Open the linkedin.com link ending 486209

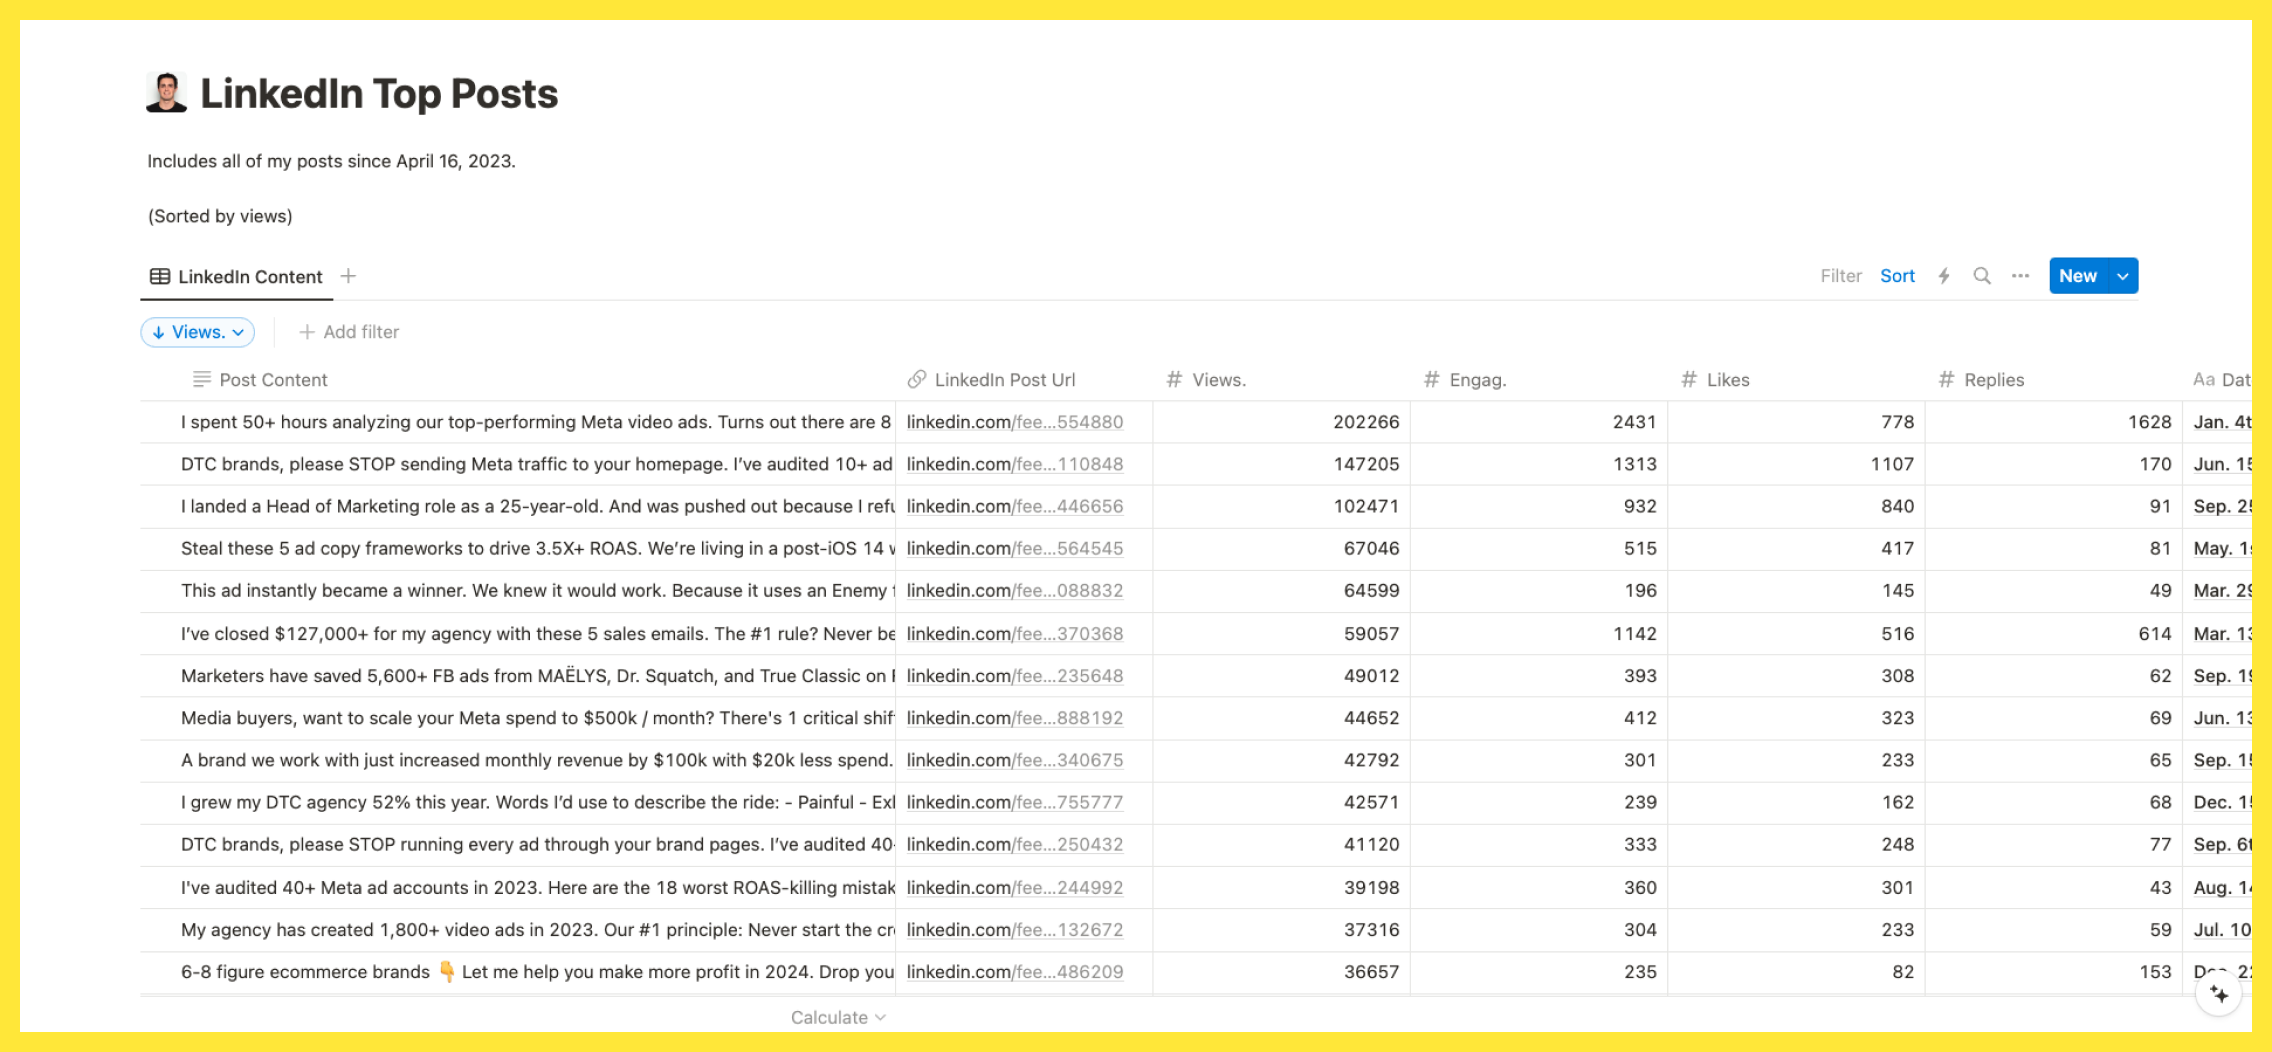pyautogui.click(x=1015, y=972)
